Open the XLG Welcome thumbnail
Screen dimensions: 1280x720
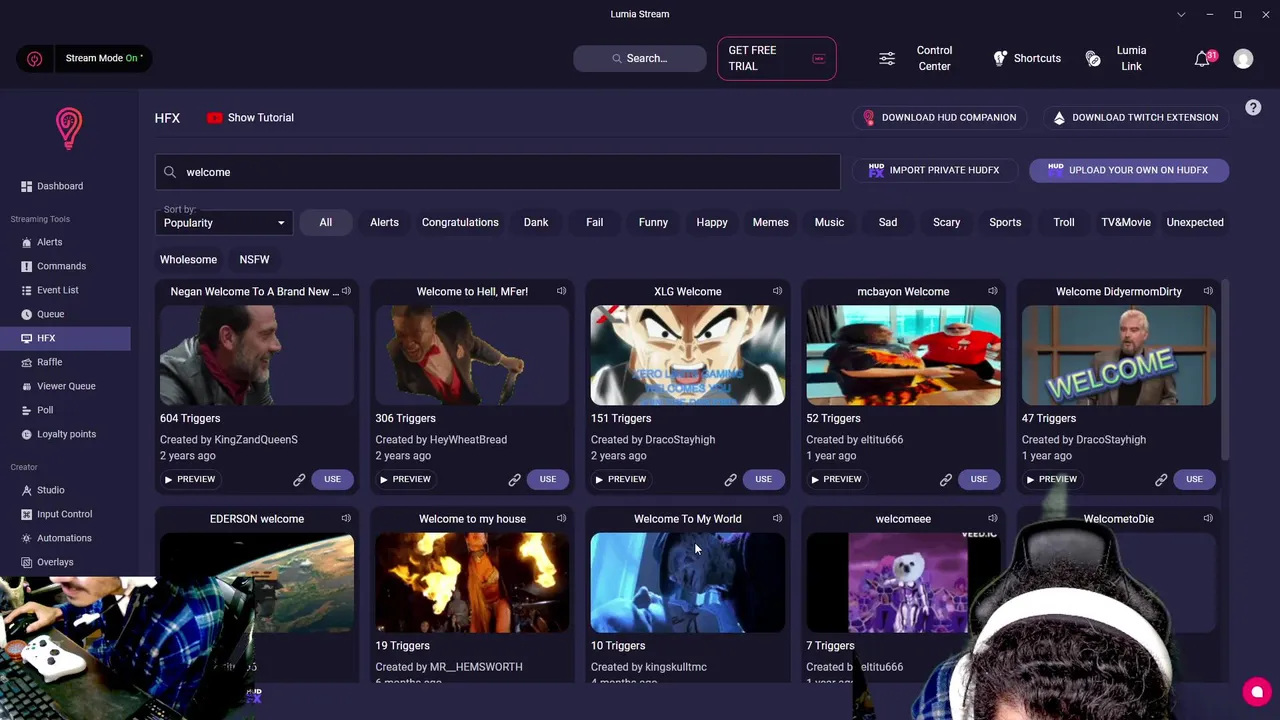point(688,355)
